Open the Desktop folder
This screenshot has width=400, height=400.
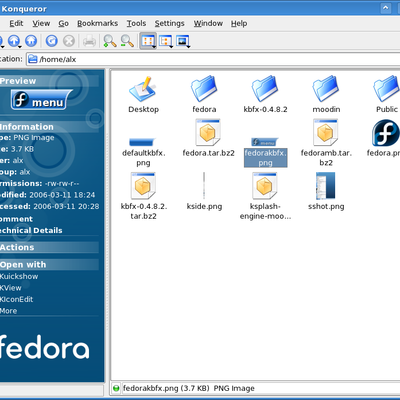pyautogui.click(x=143, y=95)
